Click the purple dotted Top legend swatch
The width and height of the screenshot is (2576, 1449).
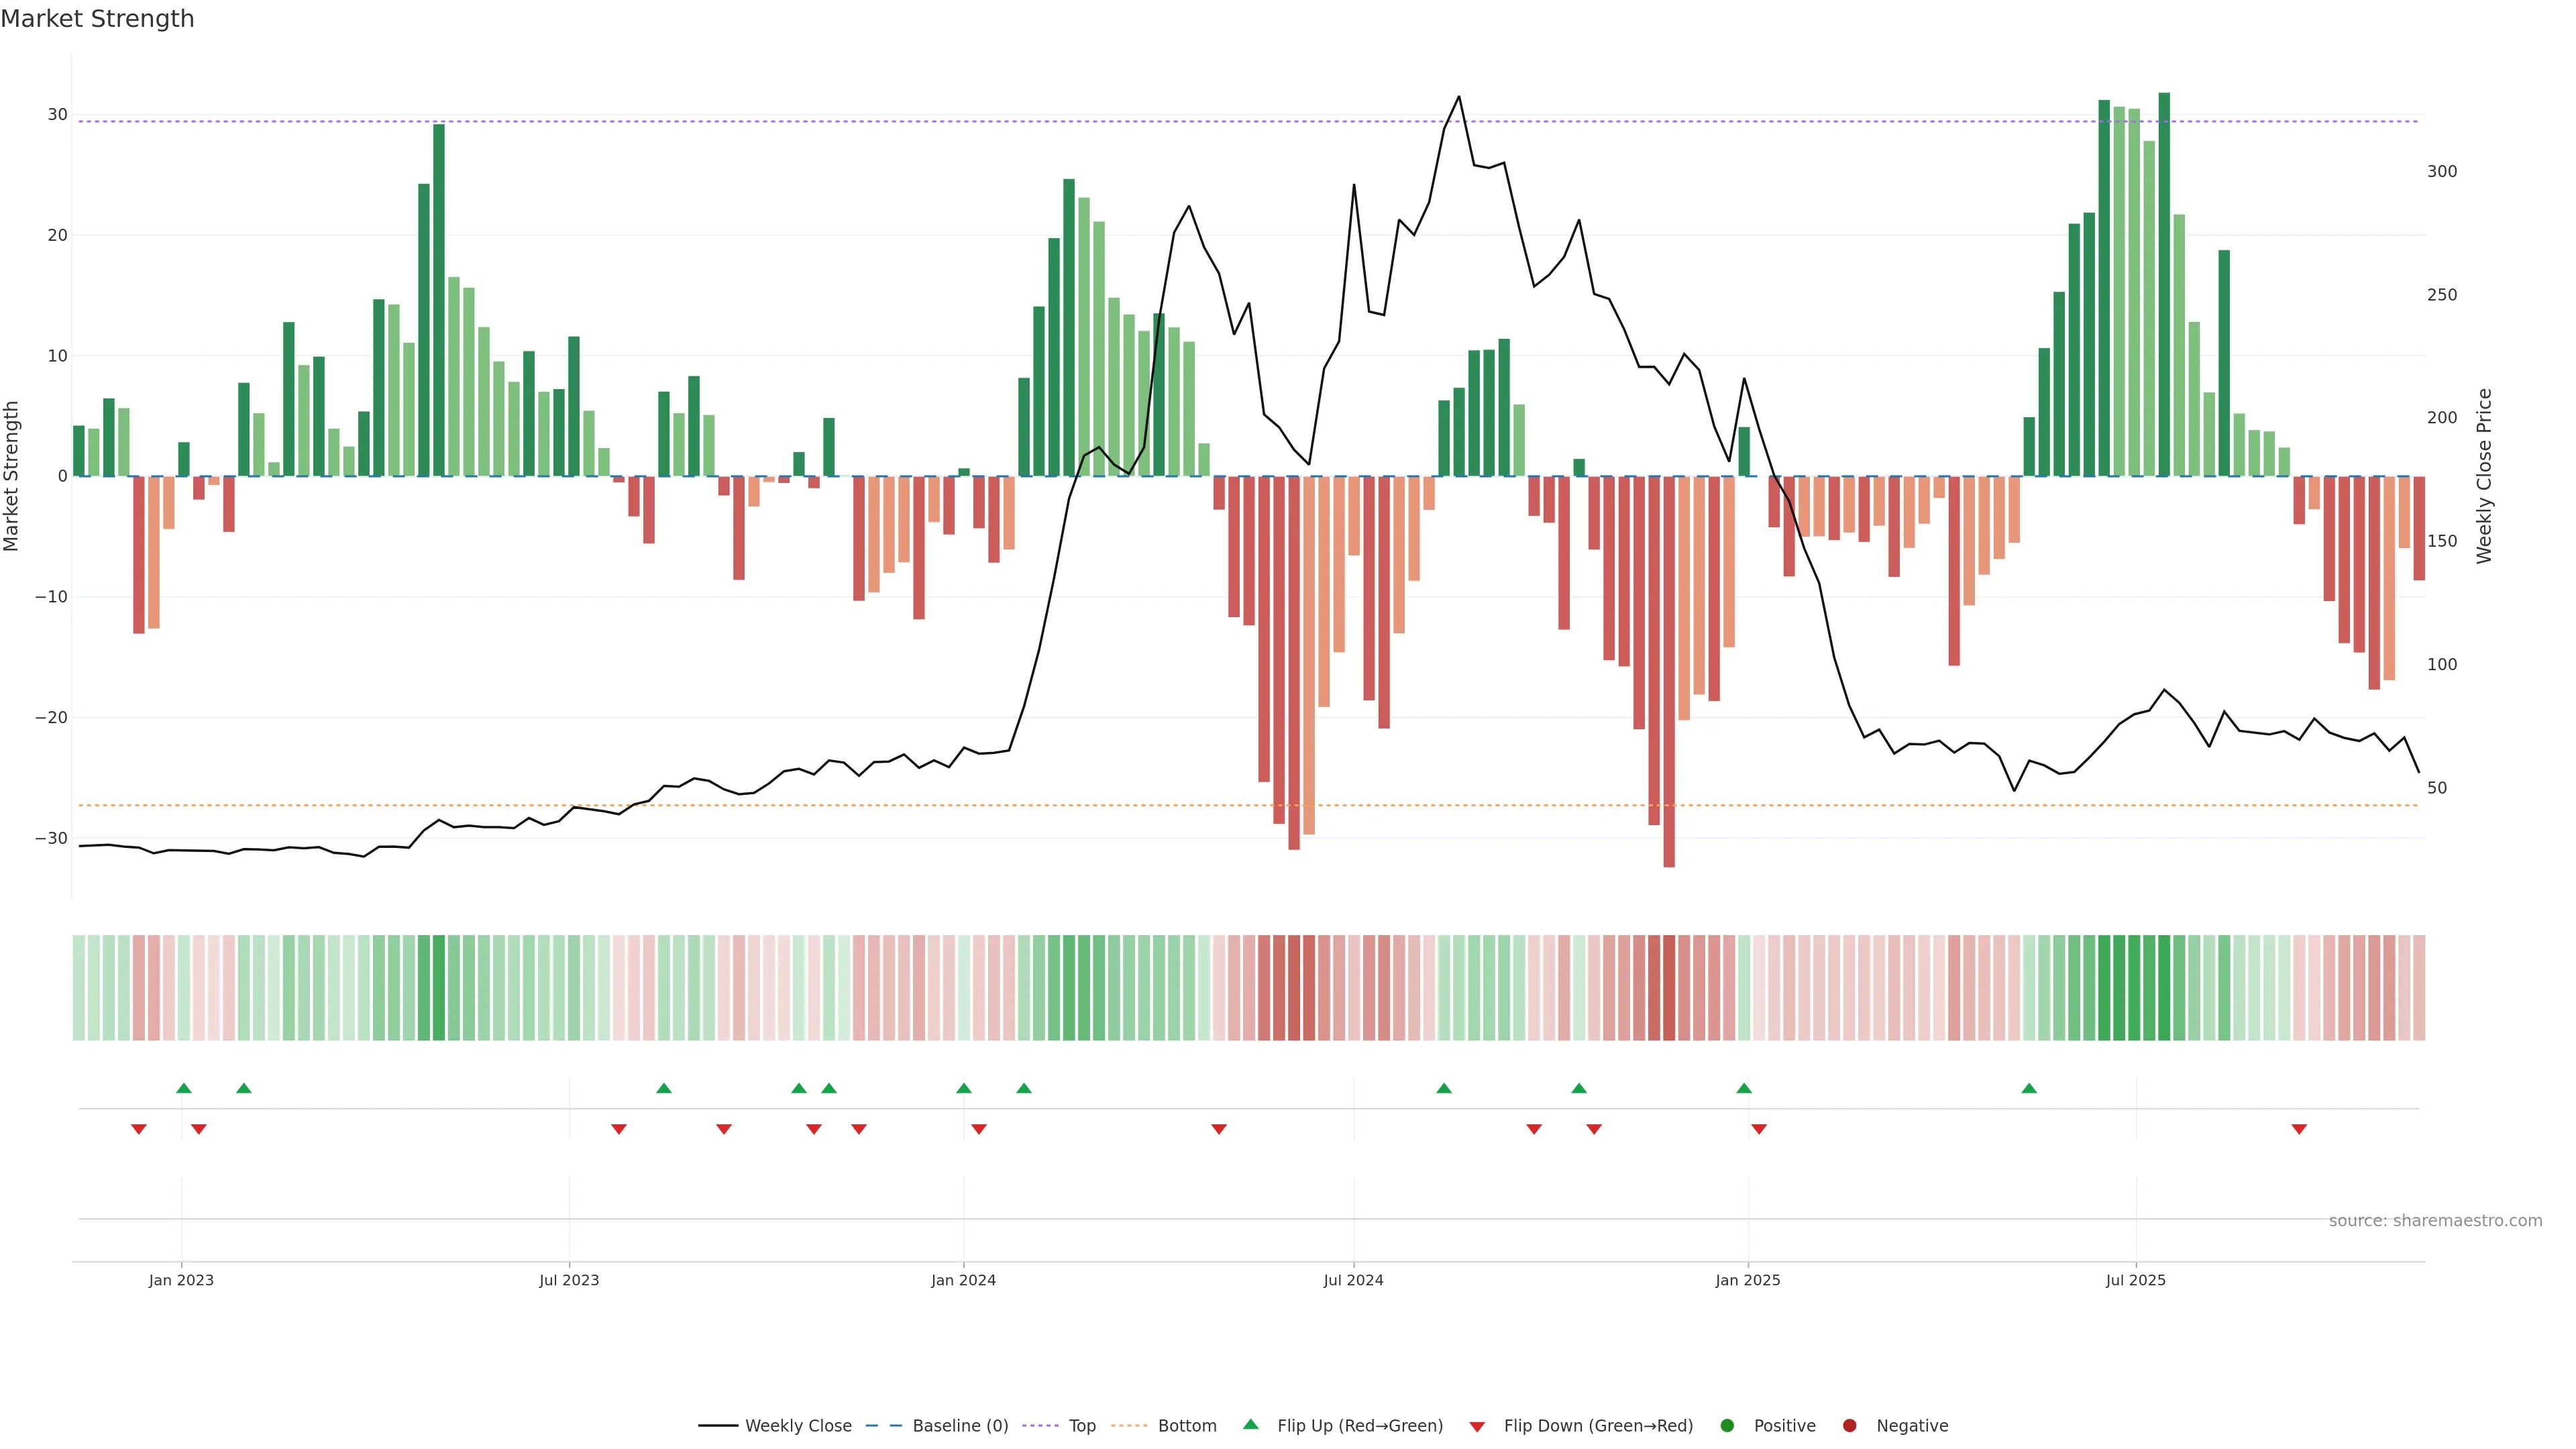tap(1040, 1426)
